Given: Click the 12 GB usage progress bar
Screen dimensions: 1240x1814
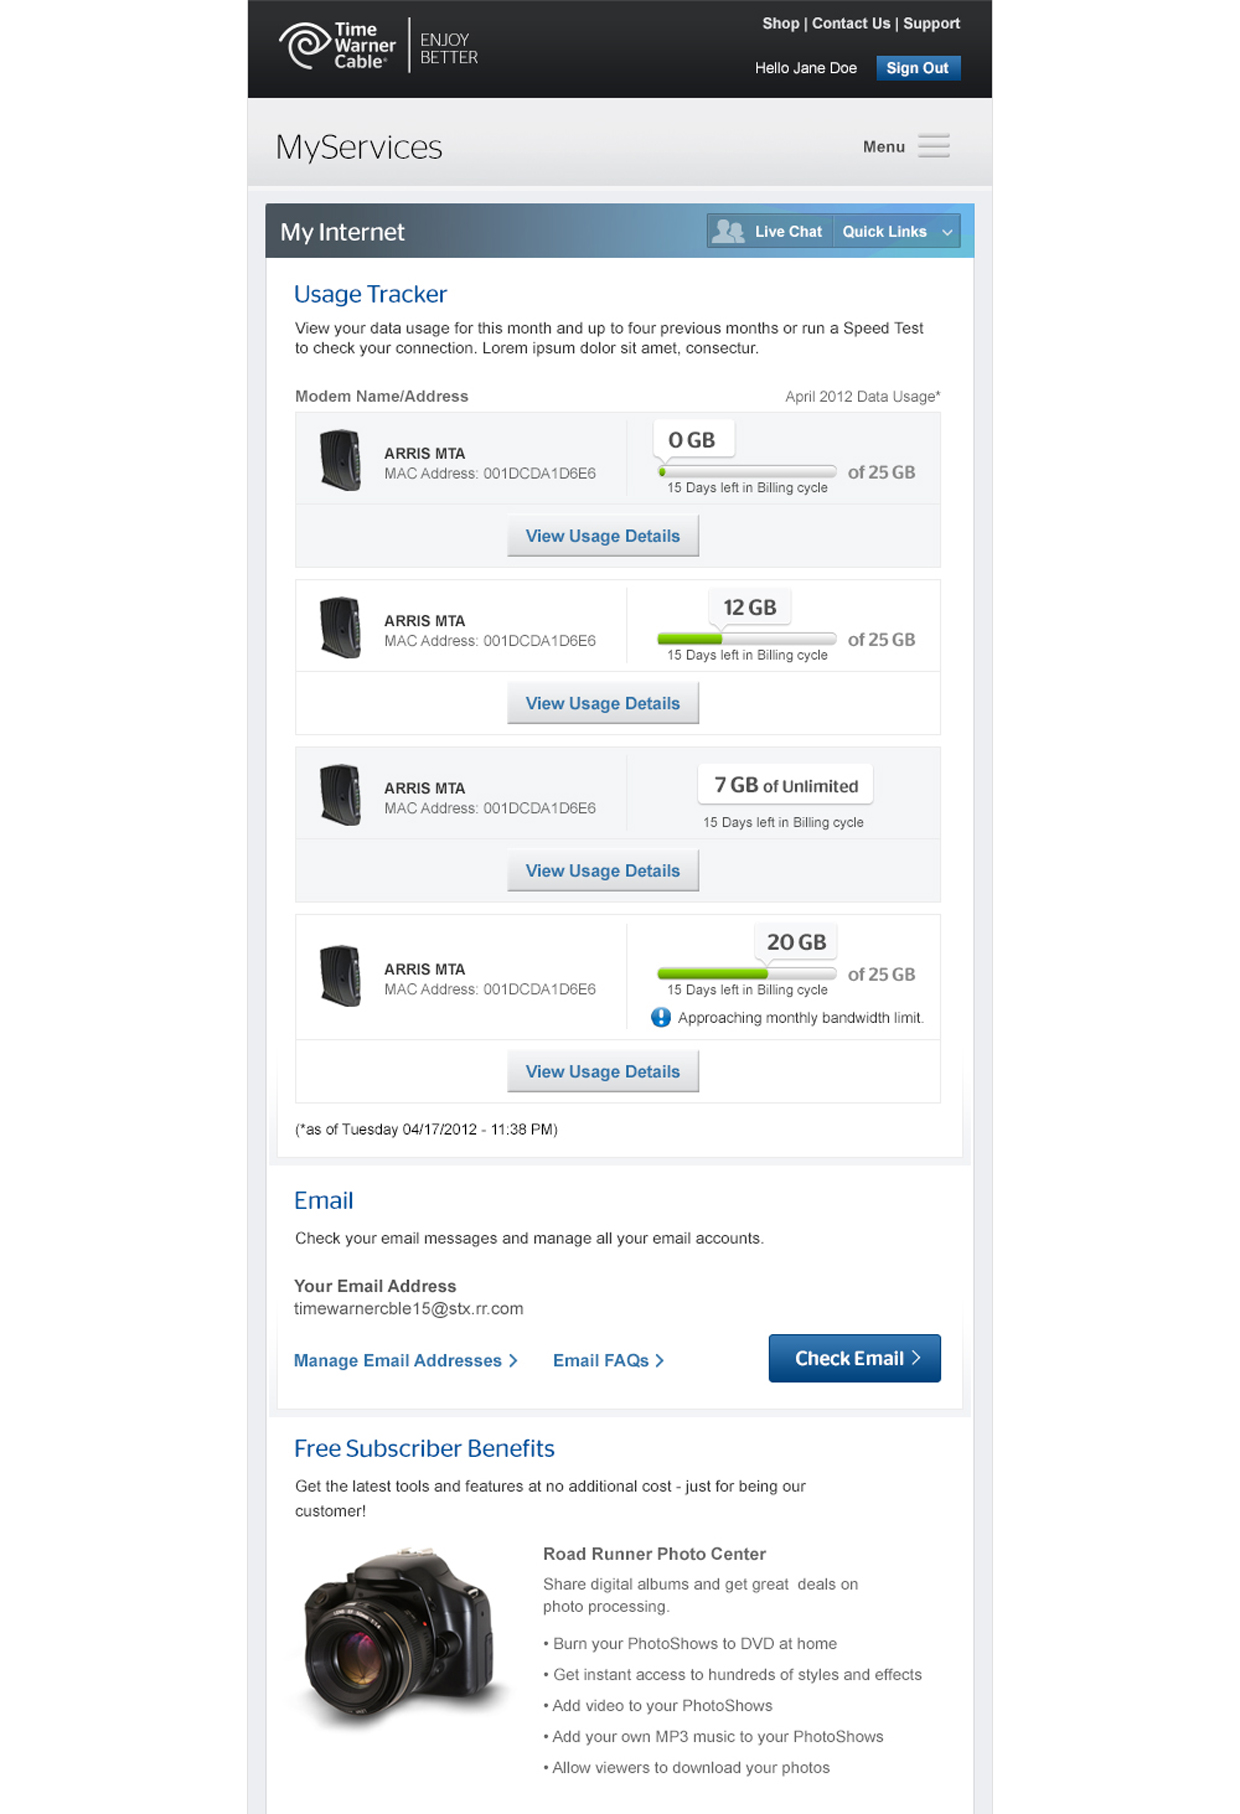Looking at the screenshot, I should coord(746,639).
